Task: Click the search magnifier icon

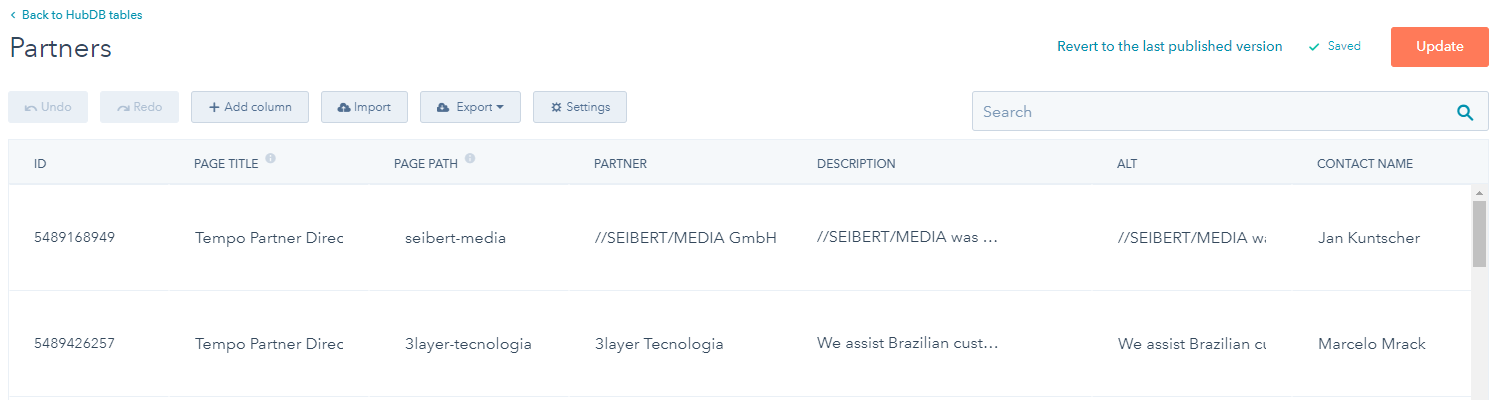Action: click(1465, 112)
